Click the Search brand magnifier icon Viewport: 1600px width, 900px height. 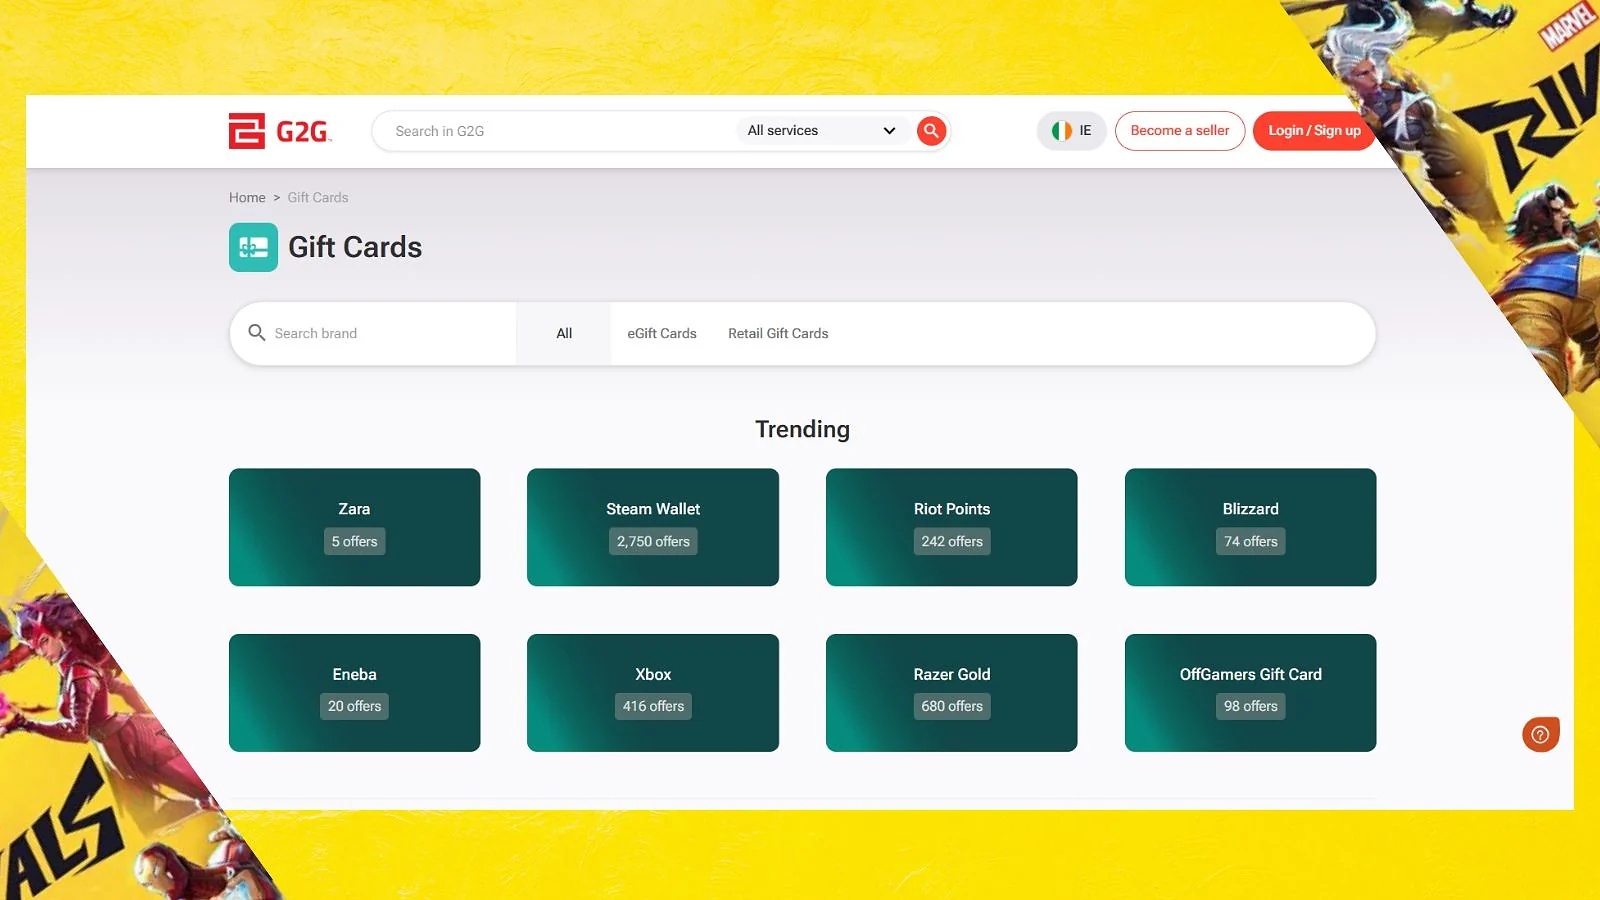click(257, 333)
